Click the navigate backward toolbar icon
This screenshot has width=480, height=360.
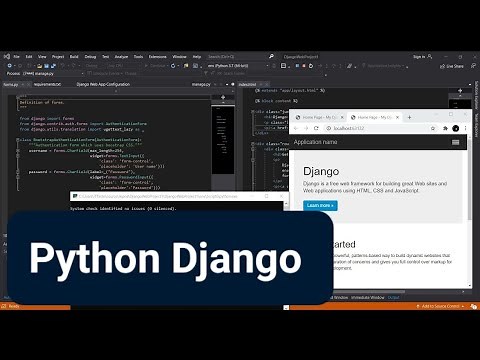10,66
